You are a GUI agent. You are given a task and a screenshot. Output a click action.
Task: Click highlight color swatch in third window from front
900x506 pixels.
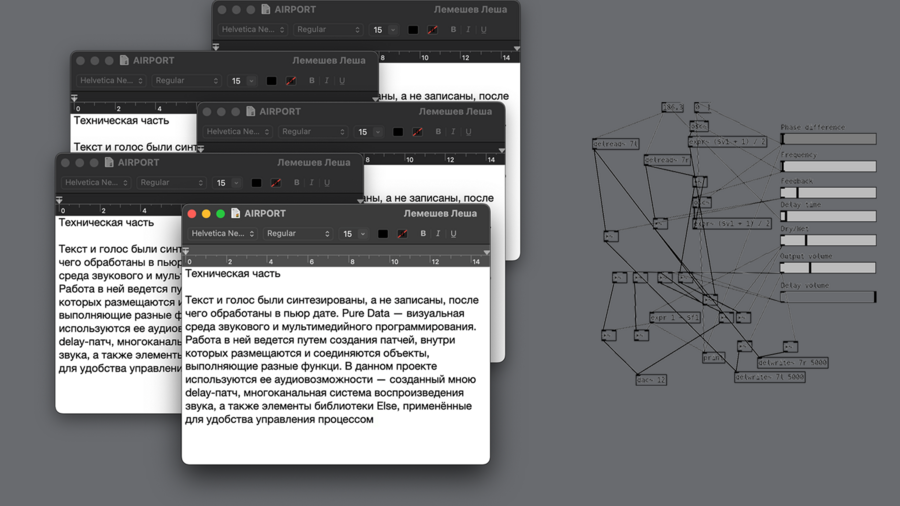417,131
